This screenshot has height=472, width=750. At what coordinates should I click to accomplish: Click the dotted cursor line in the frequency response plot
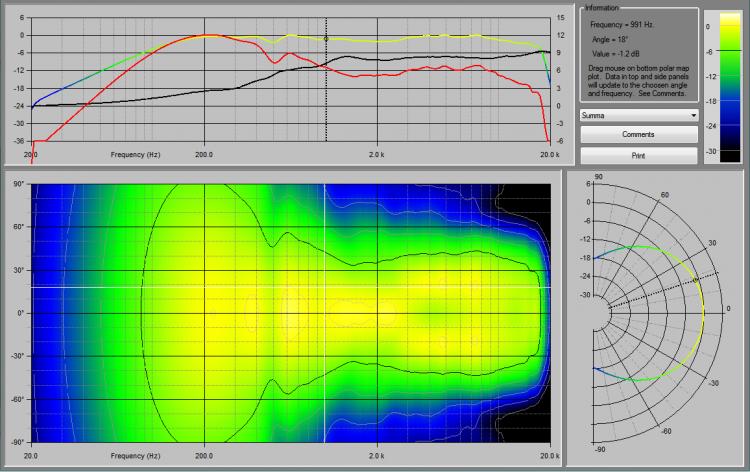pos(326,100)
